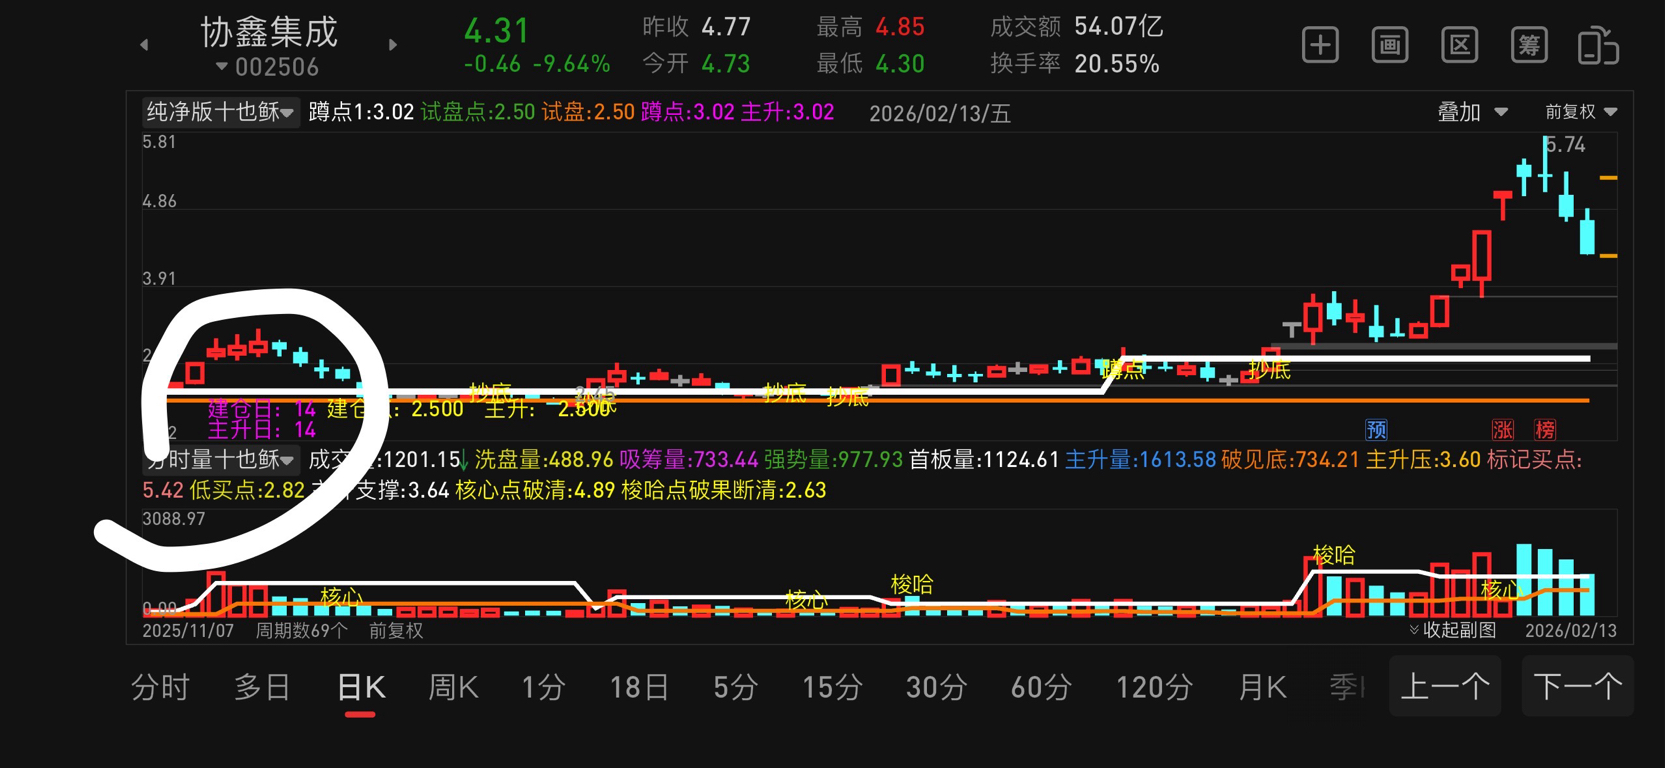The image size is (1665, 769).
Task: Tap the 主升量:1613.58 indicator value
Action: (x=1140, y=460)
